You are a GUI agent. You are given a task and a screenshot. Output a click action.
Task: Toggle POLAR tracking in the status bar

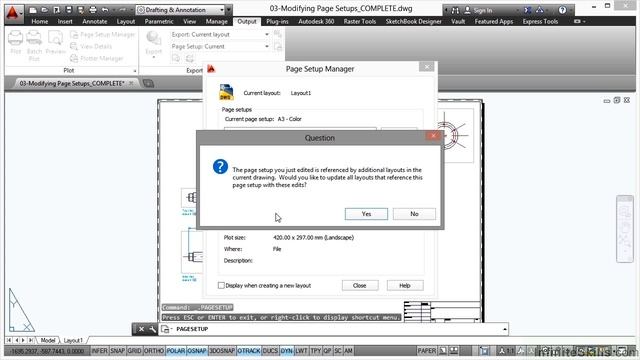176,351
